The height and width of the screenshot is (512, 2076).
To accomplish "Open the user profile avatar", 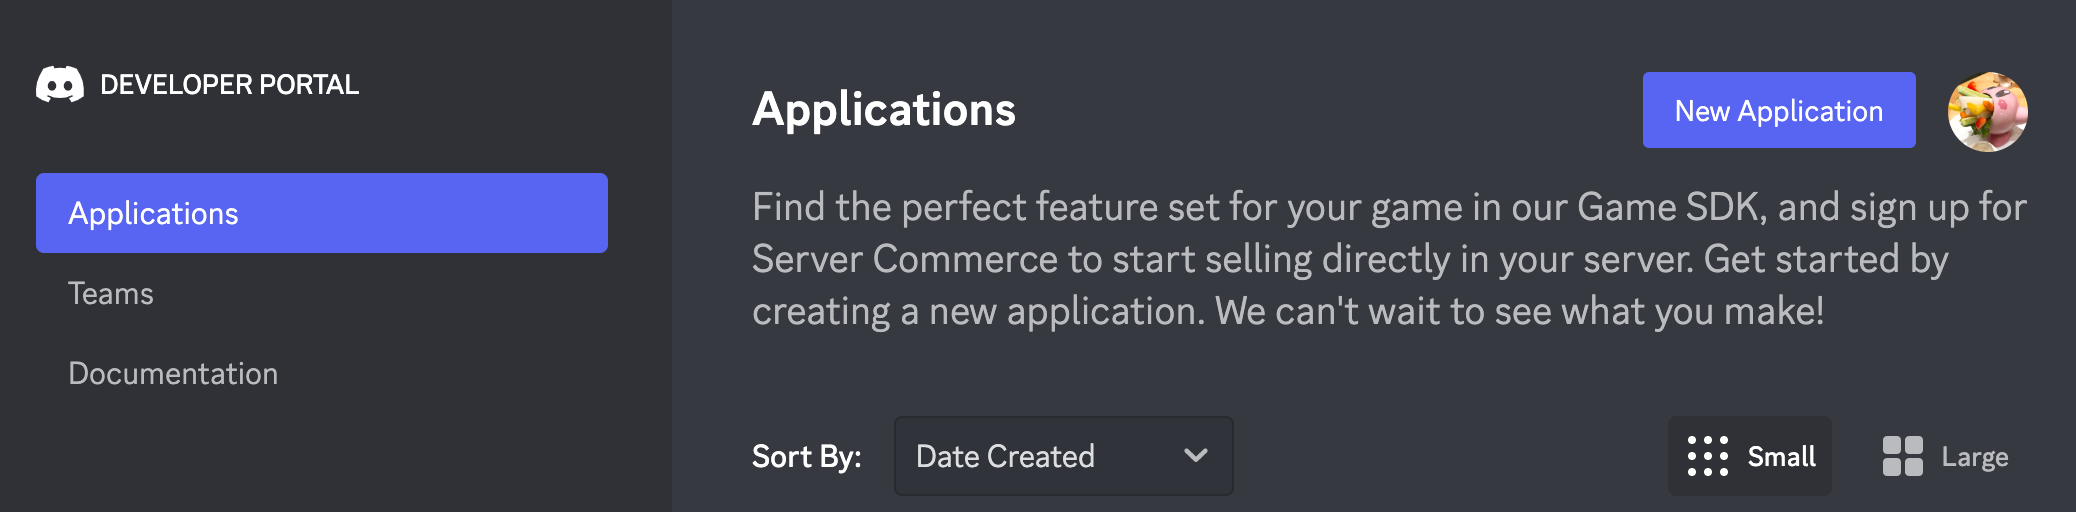I will (x=1987, y=111).
